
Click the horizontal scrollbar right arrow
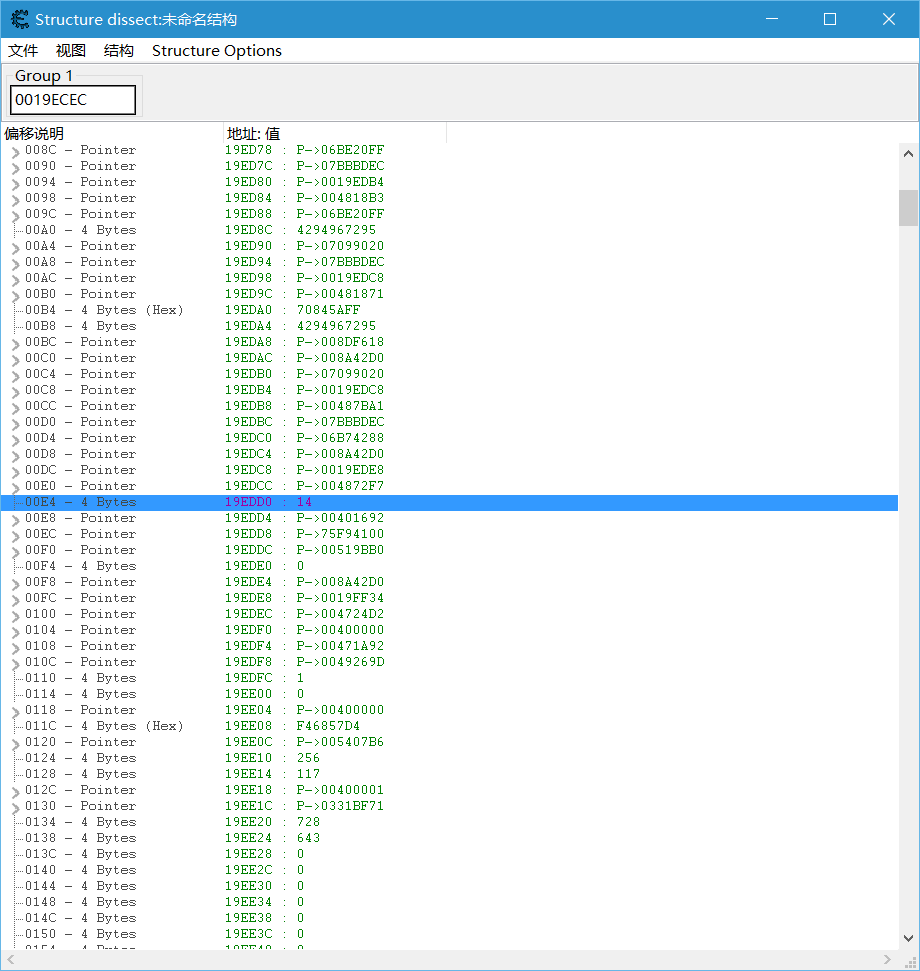888,960
